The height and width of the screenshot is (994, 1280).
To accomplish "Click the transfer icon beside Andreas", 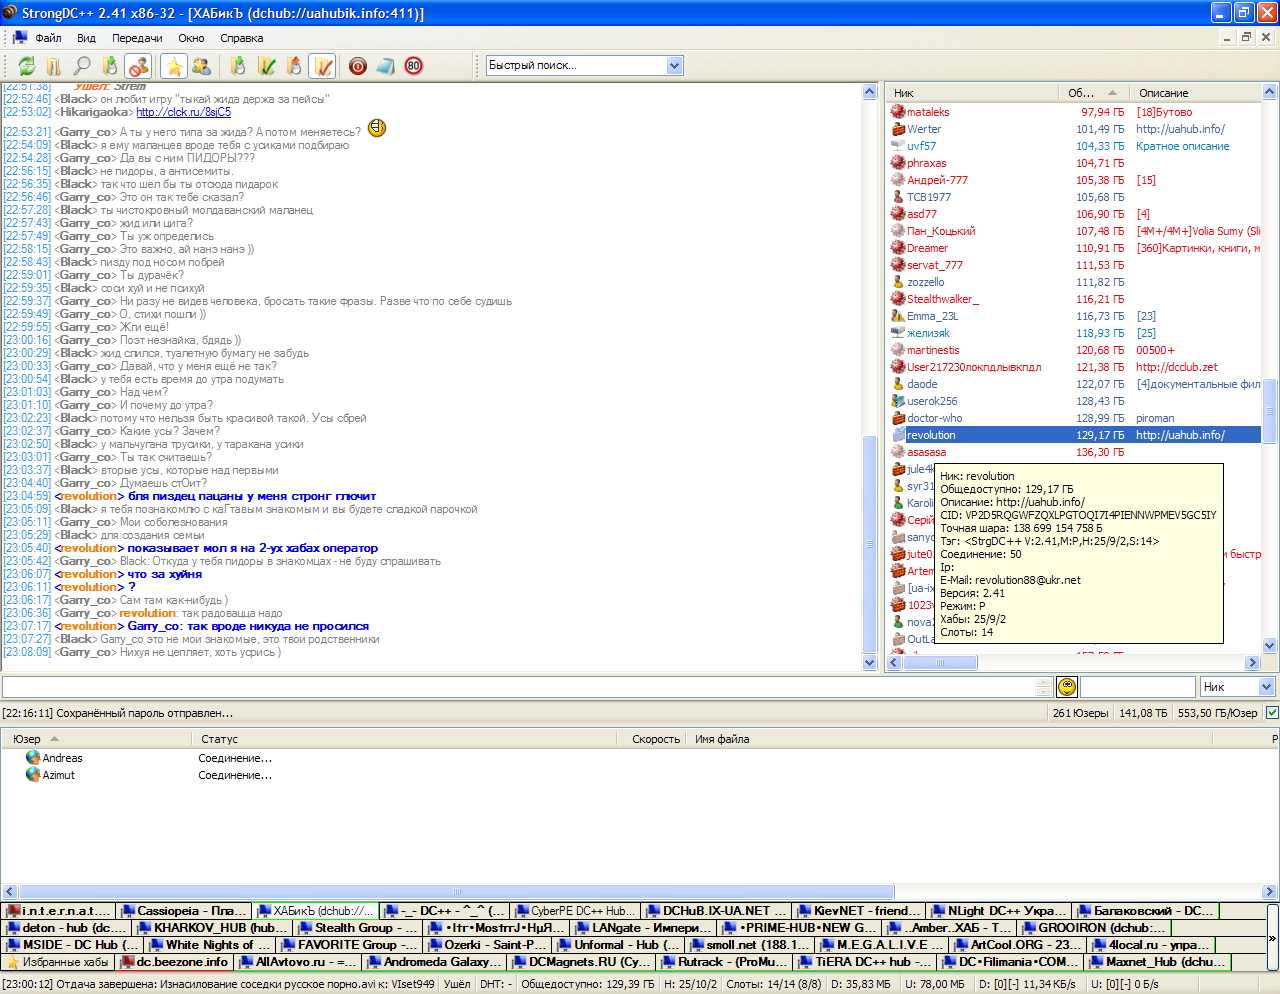I will click(33, 758).
